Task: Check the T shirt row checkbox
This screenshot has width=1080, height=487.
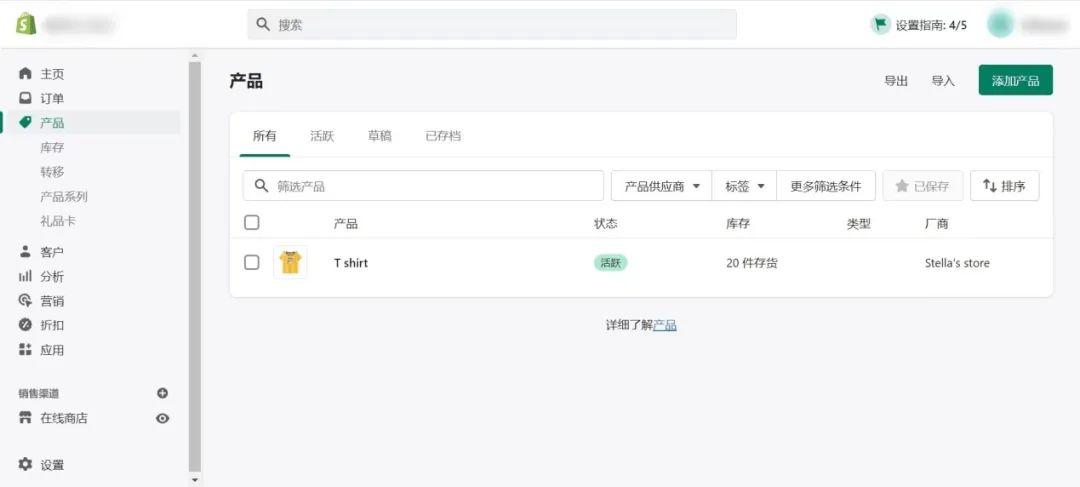Action: pos(252,263)
